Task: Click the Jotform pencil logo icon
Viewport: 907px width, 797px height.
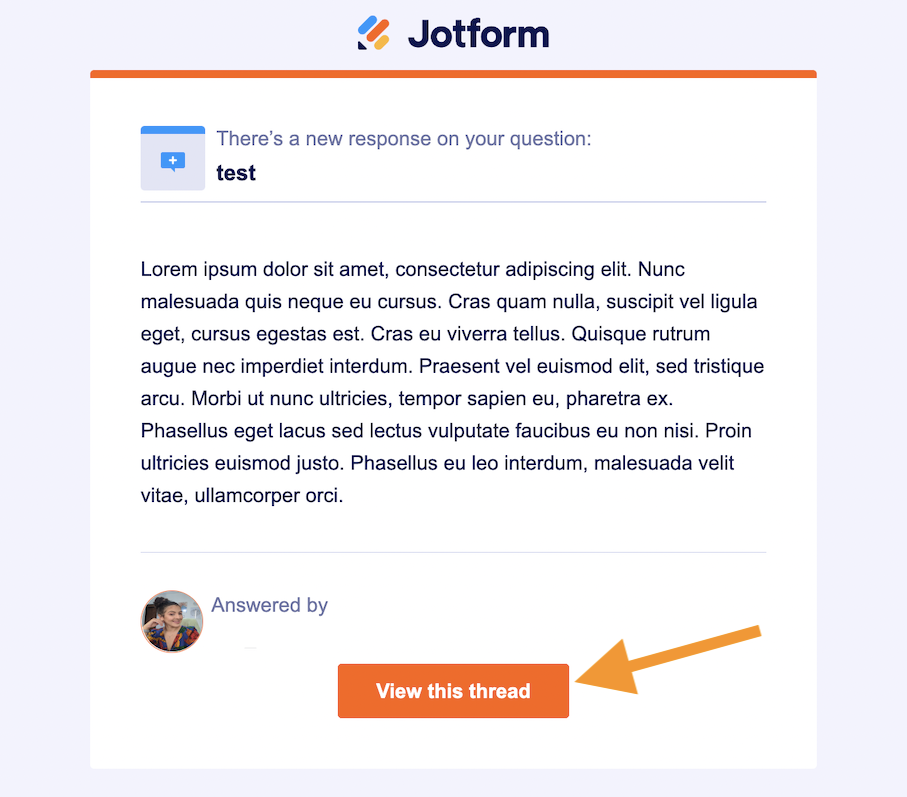Action: [374, 33]
